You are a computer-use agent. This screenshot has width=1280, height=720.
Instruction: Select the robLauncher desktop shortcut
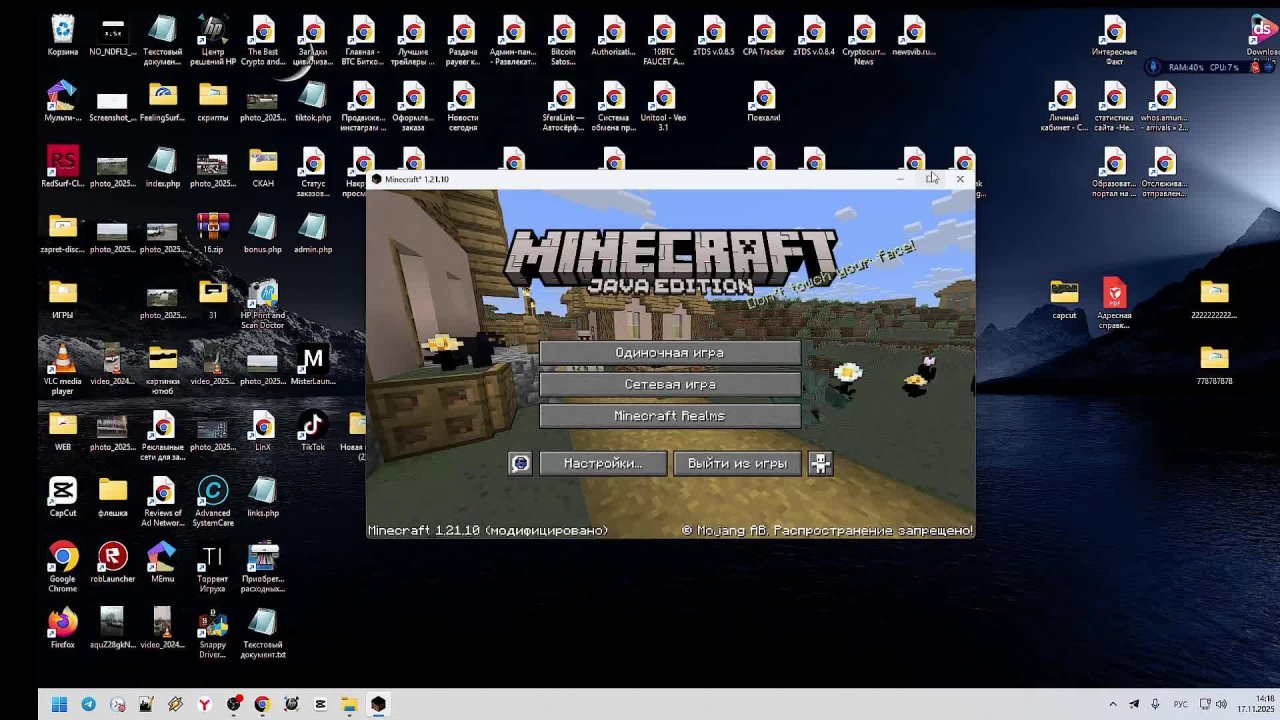(x=113, y=559)
